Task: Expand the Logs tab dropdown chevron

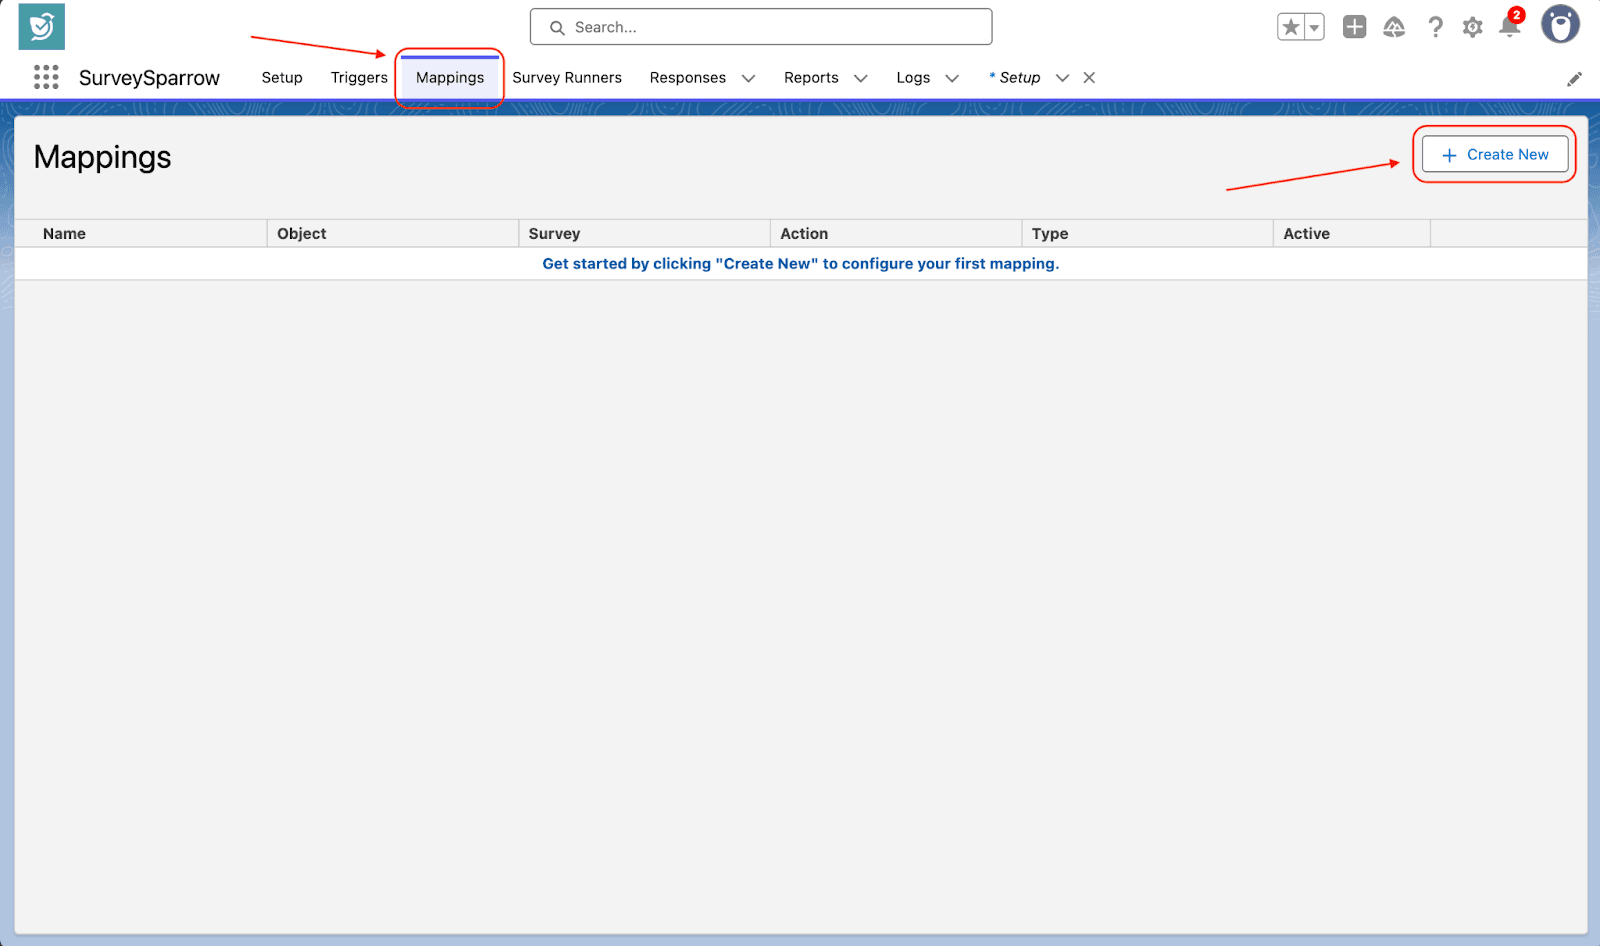Action: [952, 78]
